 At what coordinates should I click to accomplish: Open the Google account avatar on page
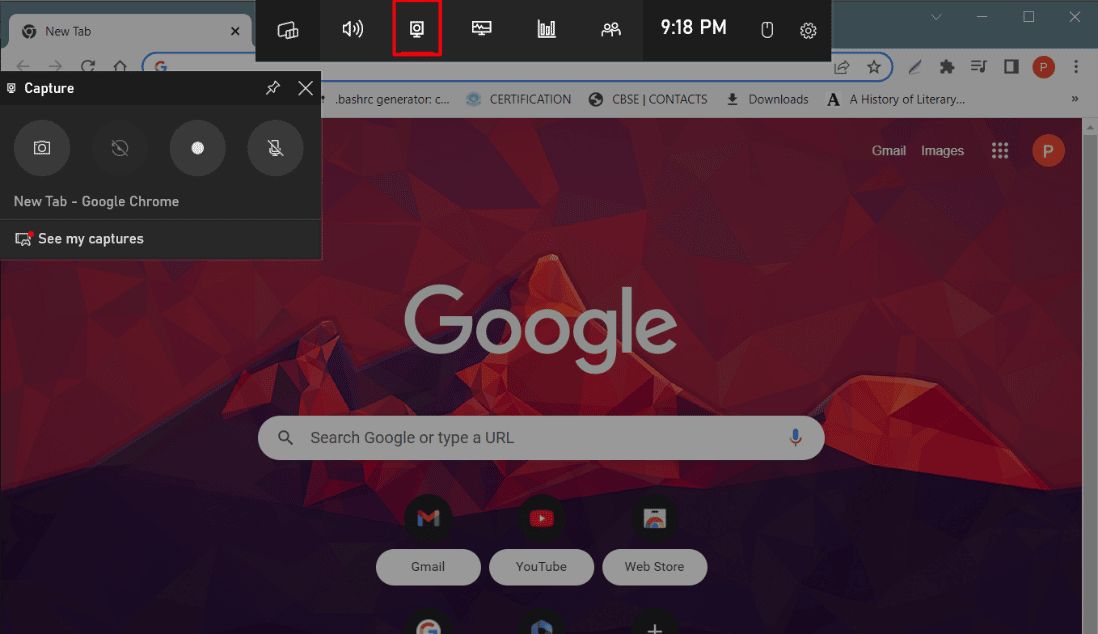tap(1048, 151)
